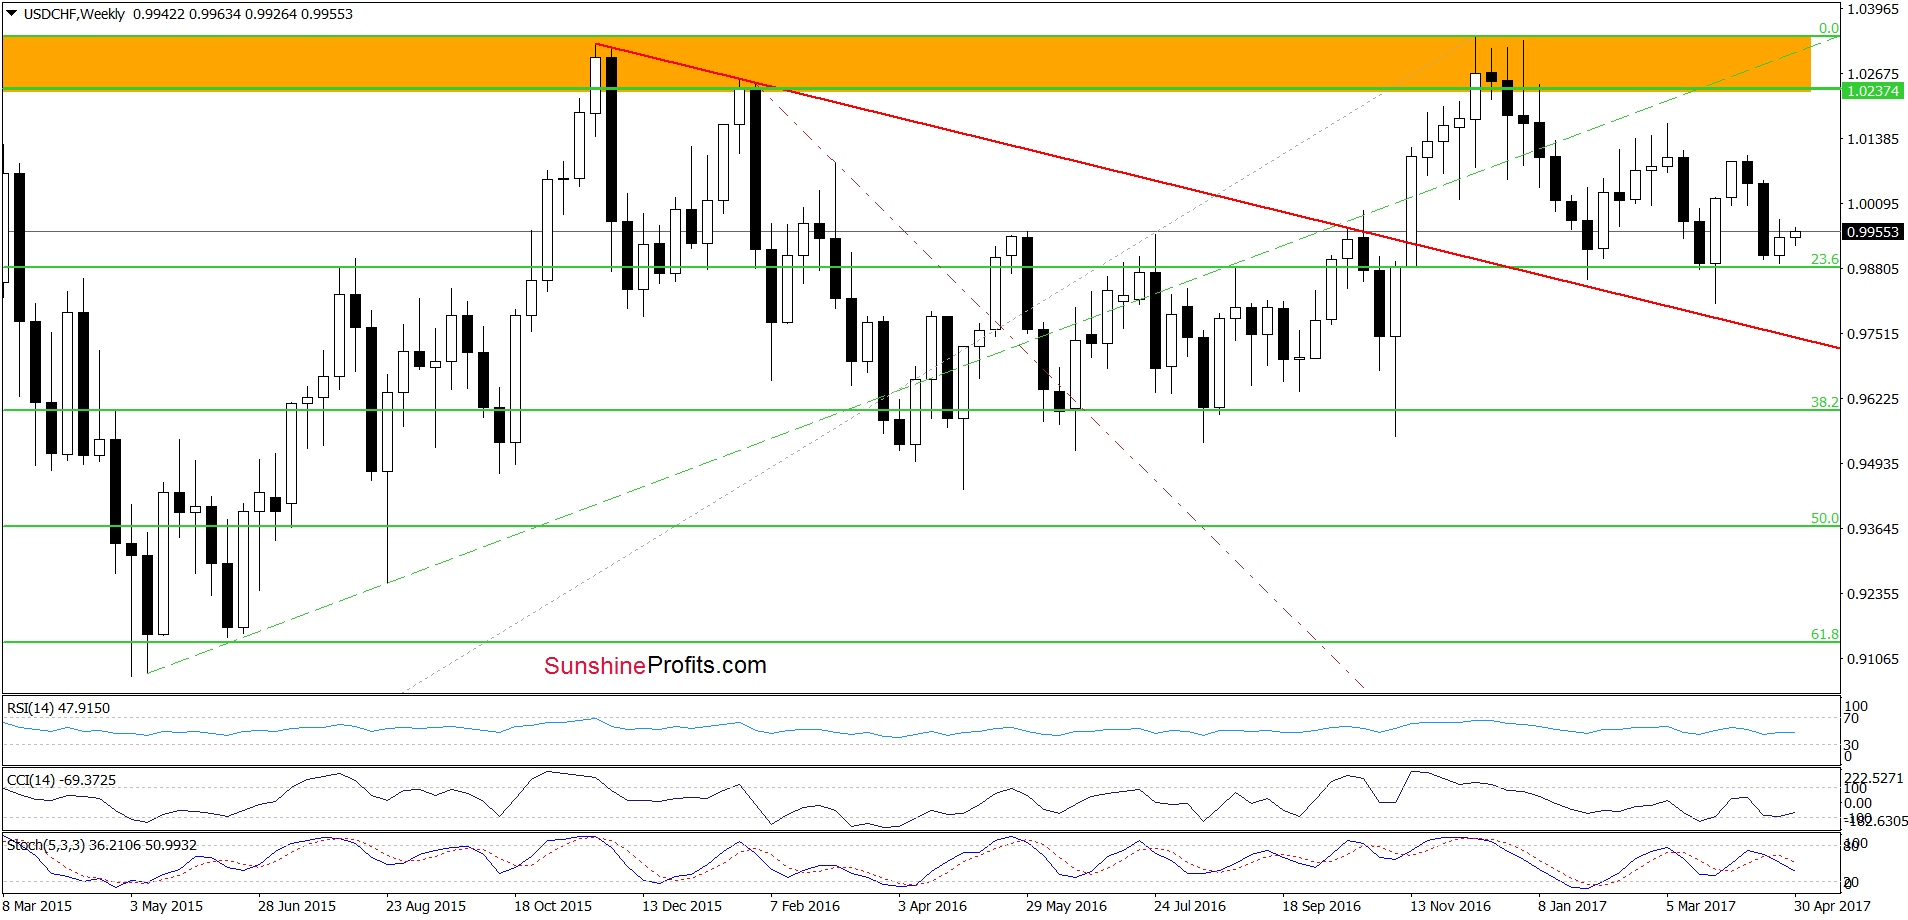Click the 18 Sep 2016 date label
The image size is (1908, 920).
1322,906
